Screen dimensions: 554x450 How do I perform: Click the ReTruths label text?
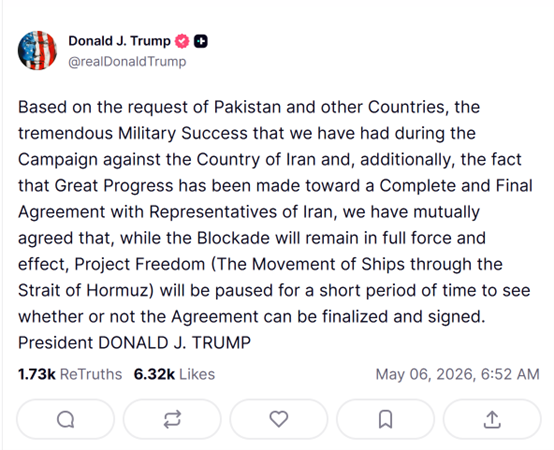pos(91,374)
